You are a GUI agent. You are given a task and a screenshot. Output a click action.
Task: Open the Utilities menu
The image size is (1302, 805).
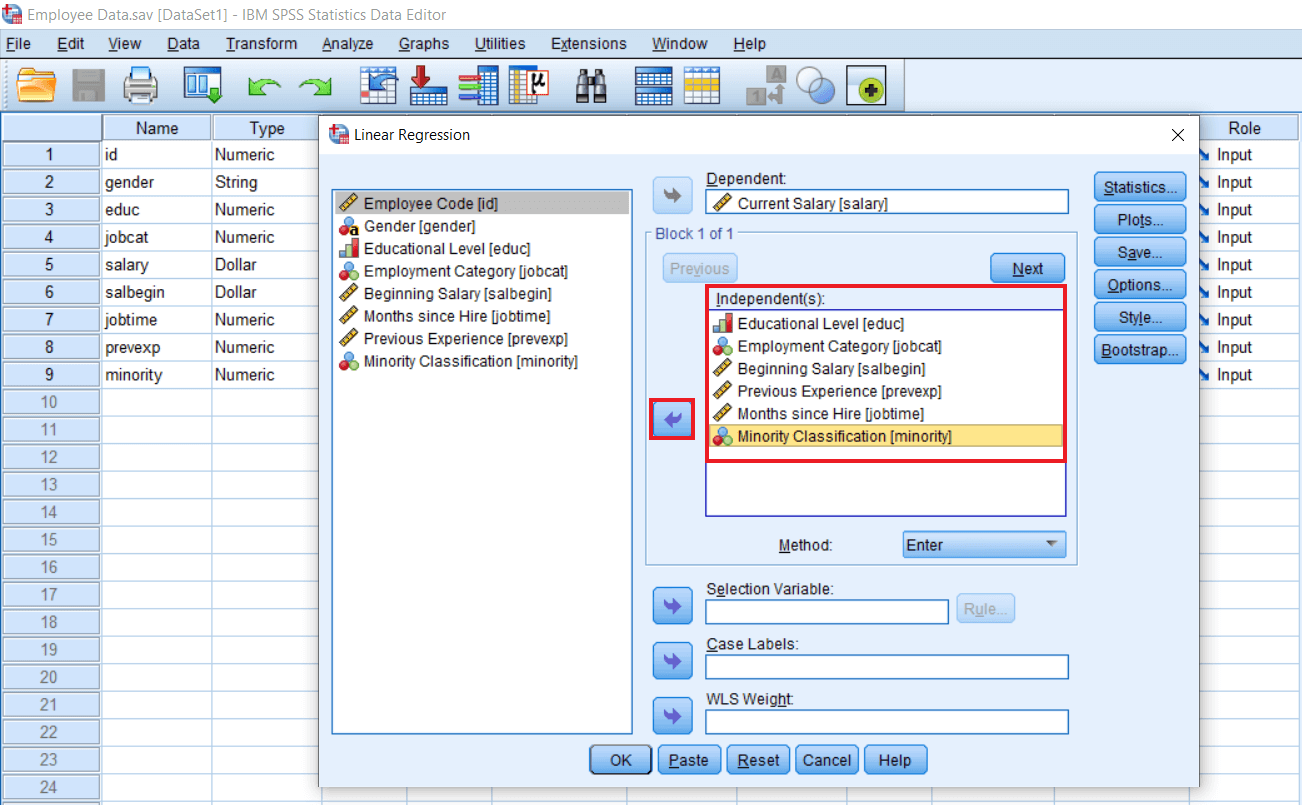[x=500, y=44]
